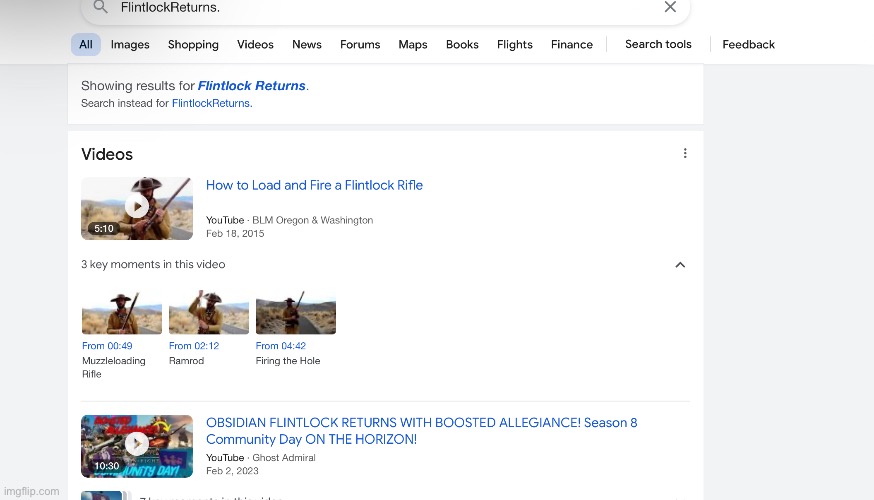Clear the search box with the X icon

point(670,7)
